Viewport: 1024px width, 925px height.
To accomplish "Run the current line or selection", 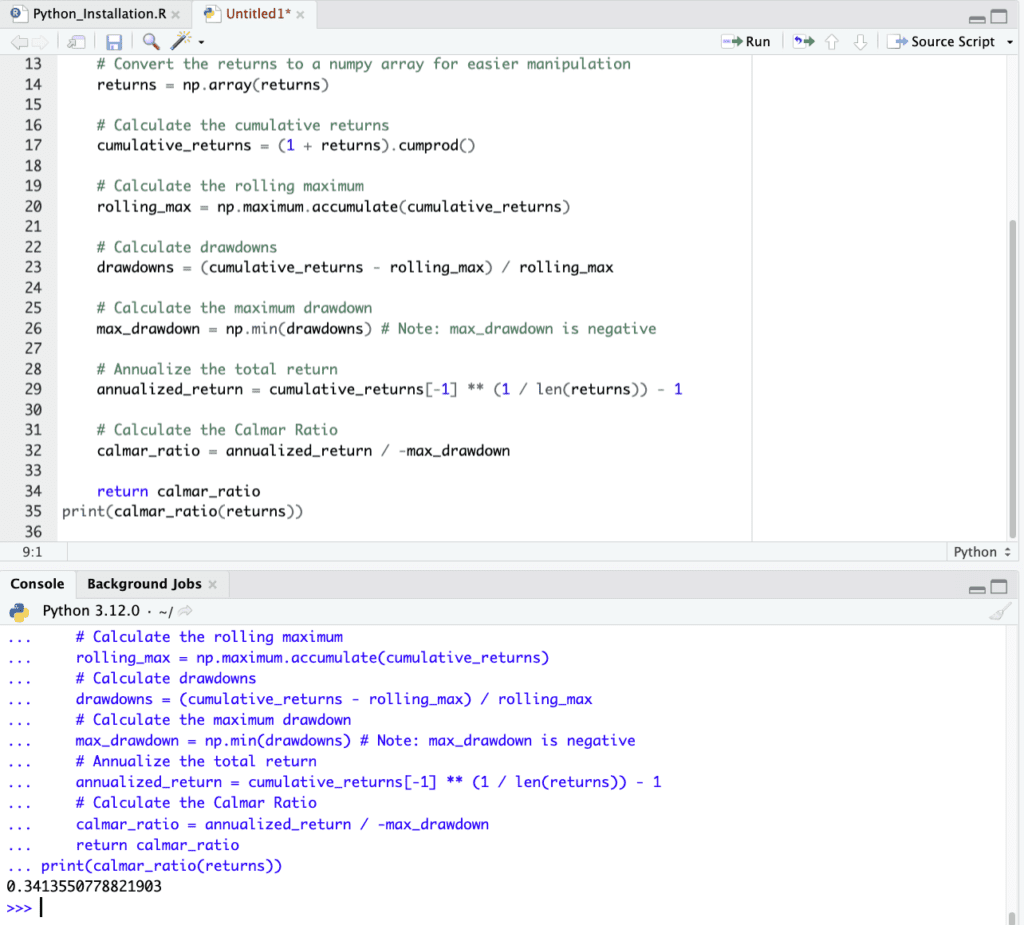I will click(x=746, y=42).
